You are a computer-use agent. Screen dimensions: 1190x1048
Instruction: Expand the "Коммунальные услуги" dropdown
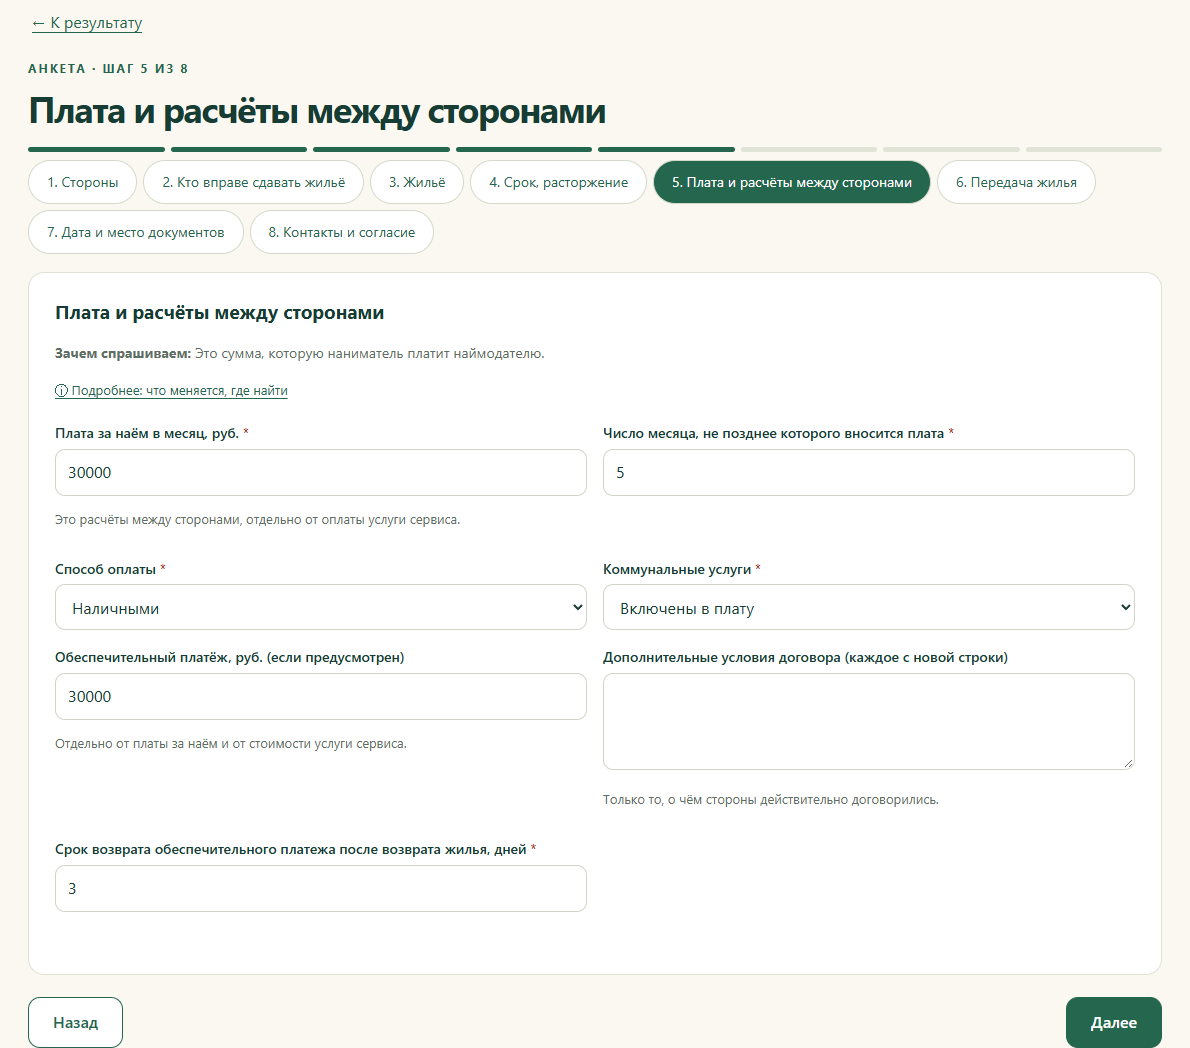(x=869, y=607)
